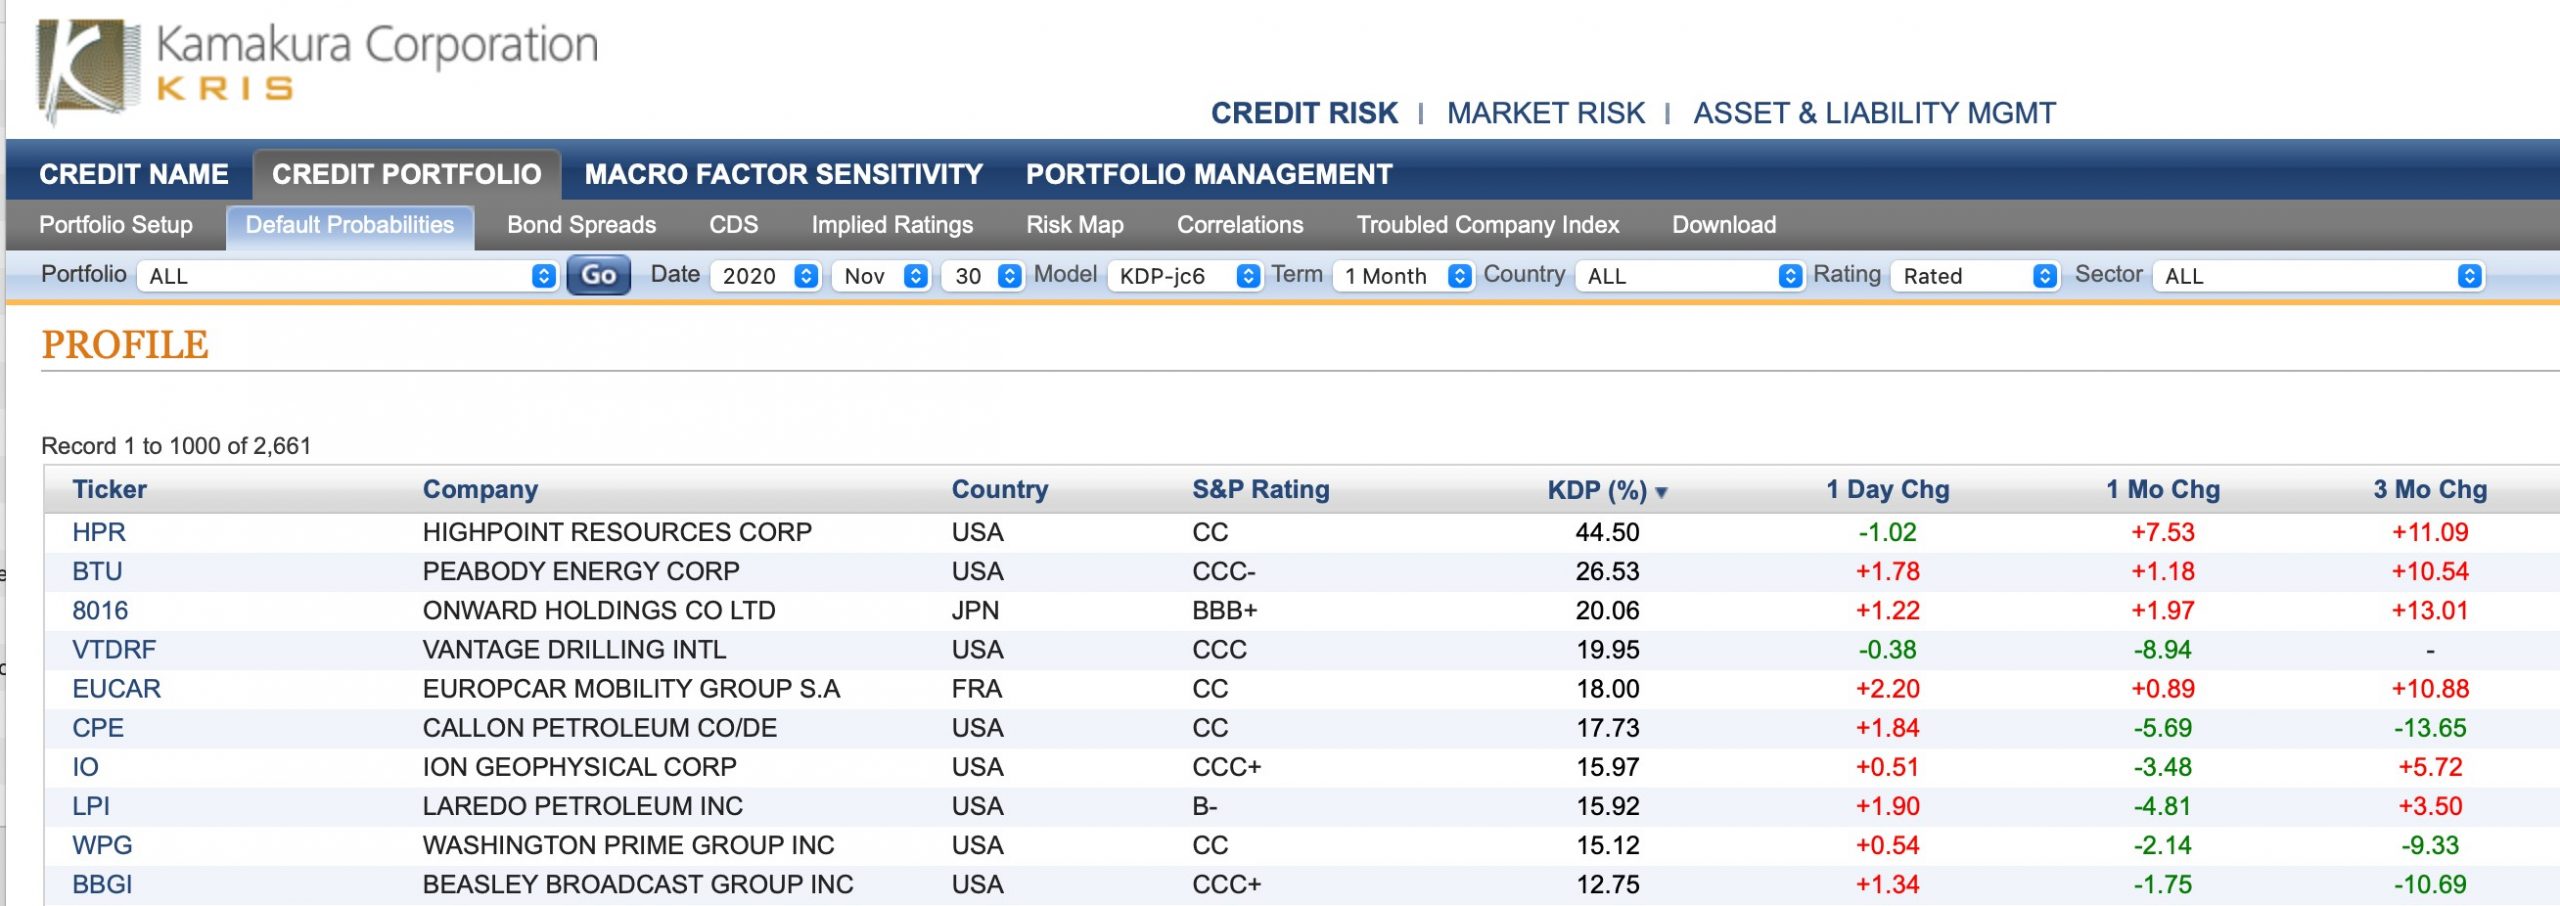Image resolution: width=2560 pixels, height=906 pixels.
Task: Open the EUCAR ticker link
Action: pos(116,688)
